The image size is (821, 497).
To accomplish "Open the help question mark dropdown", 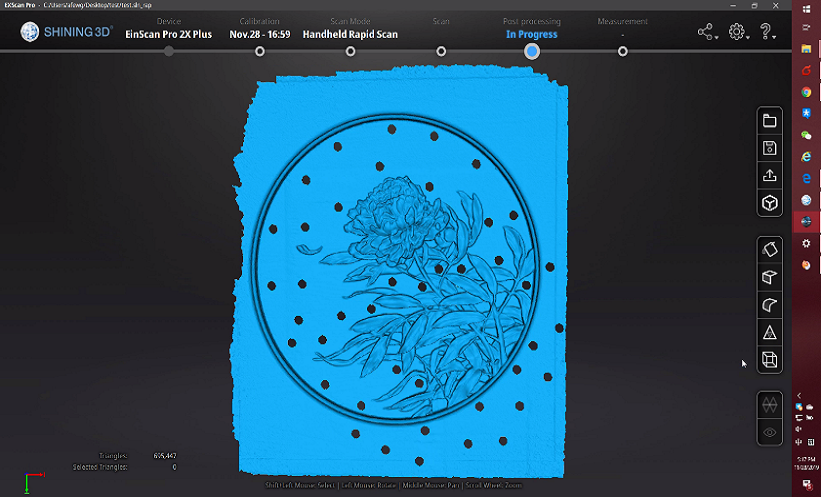I will coord(767,32).
